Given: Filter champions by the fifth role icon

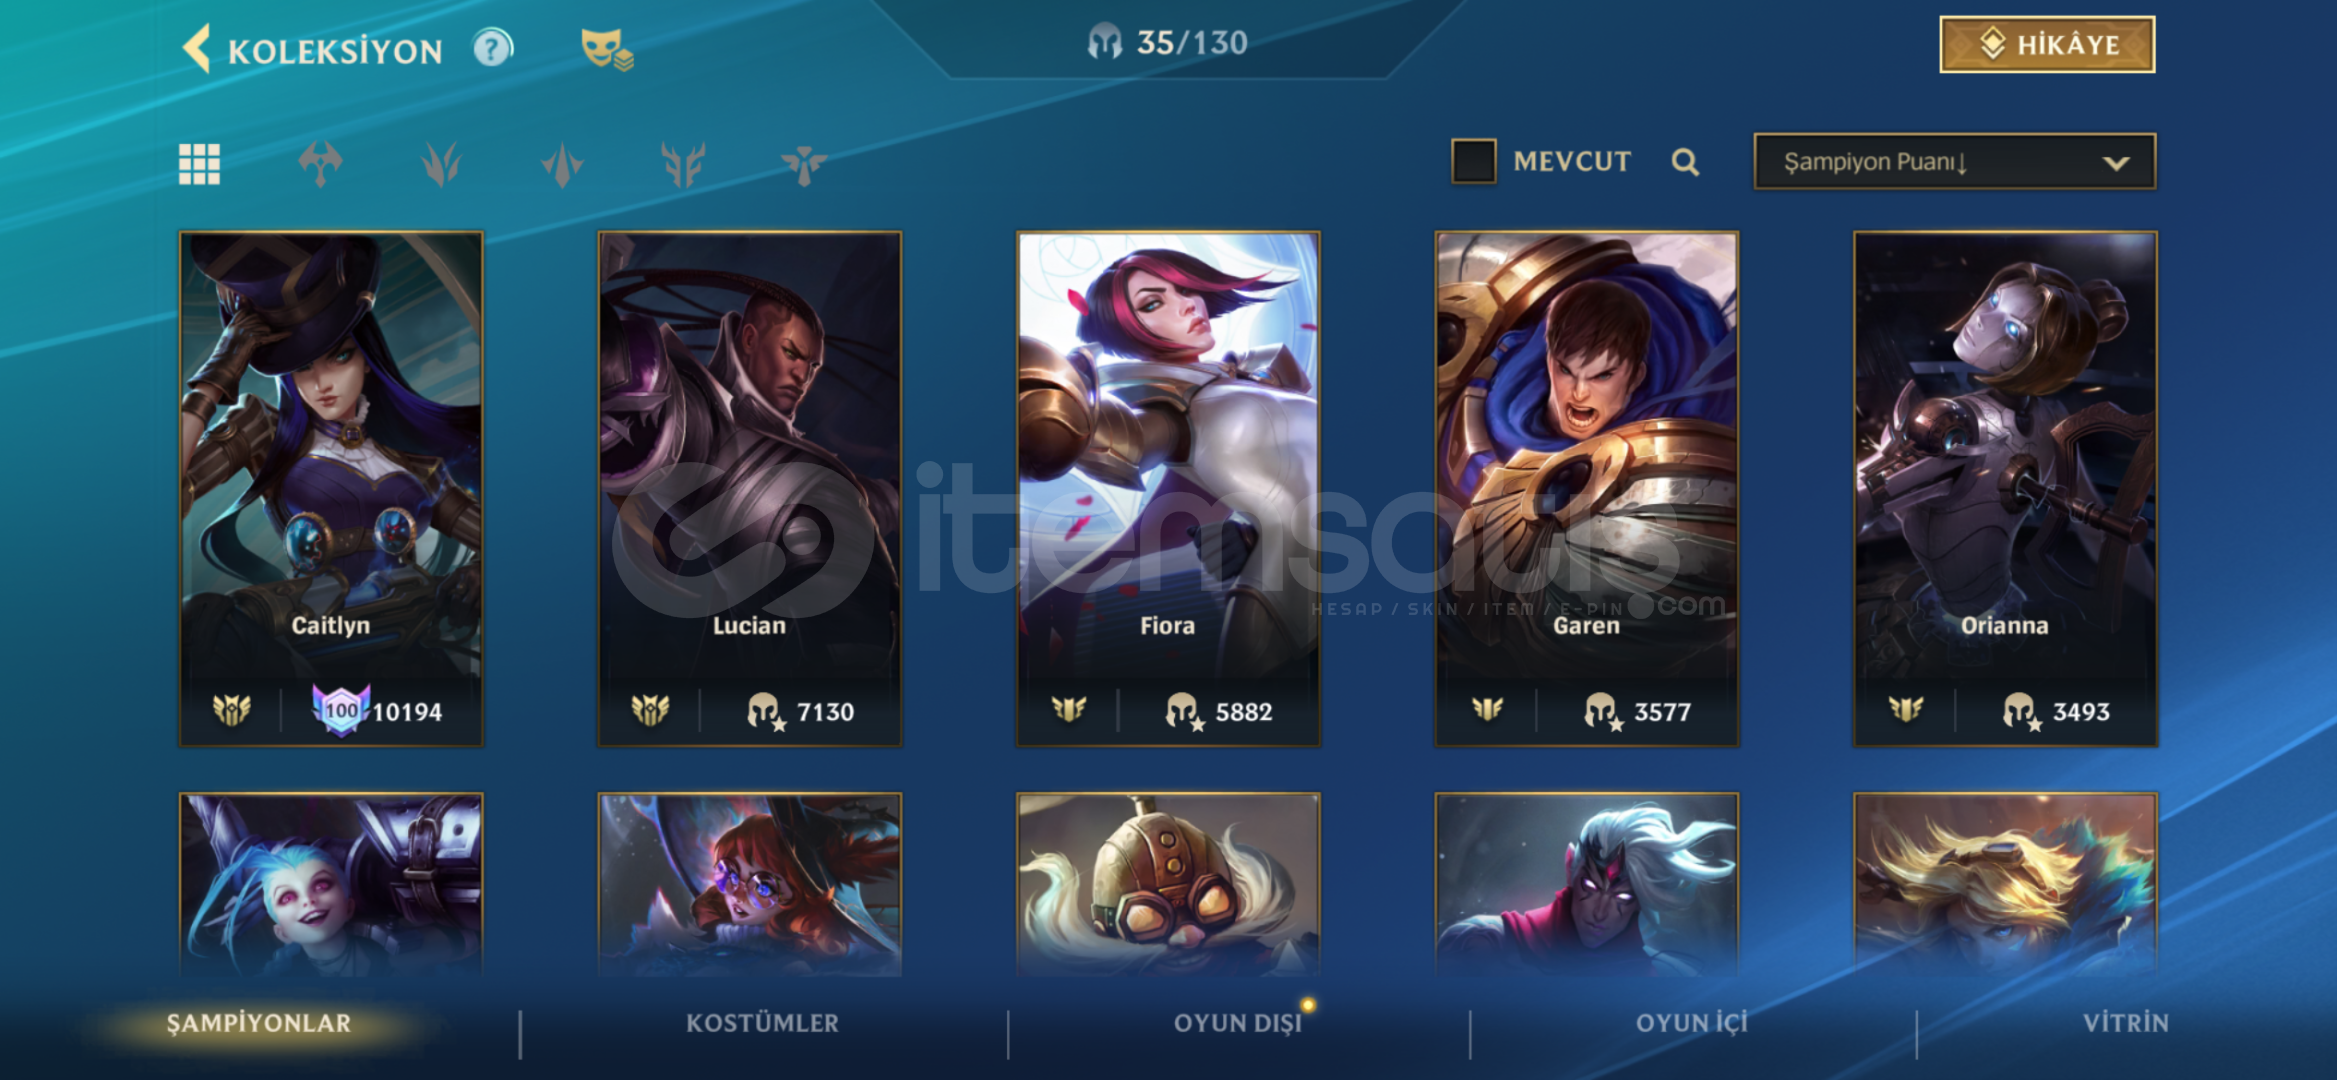Looking at the screenshot, I should tap(804, 164).
